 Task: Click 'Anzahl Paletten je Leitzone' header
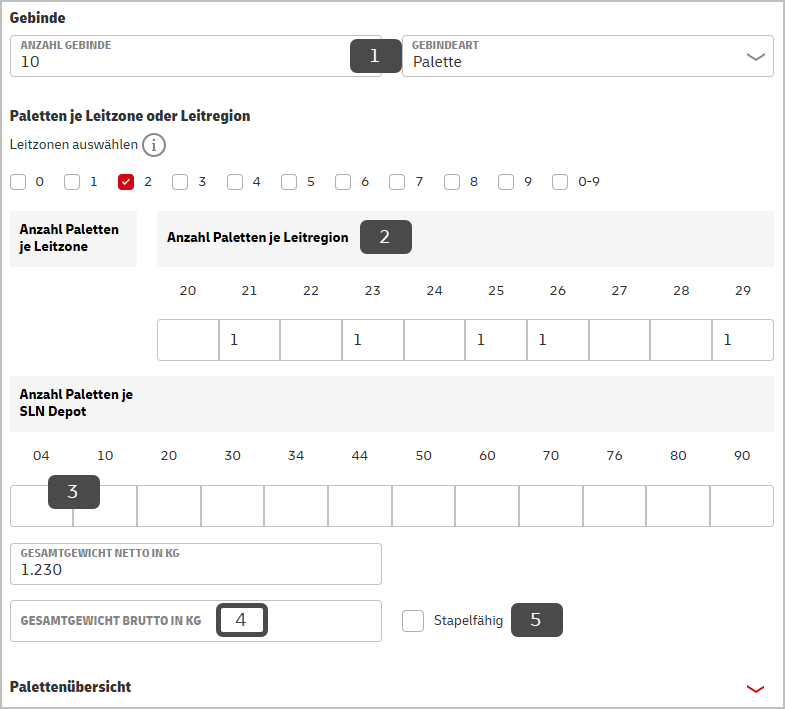click(69, 238)
